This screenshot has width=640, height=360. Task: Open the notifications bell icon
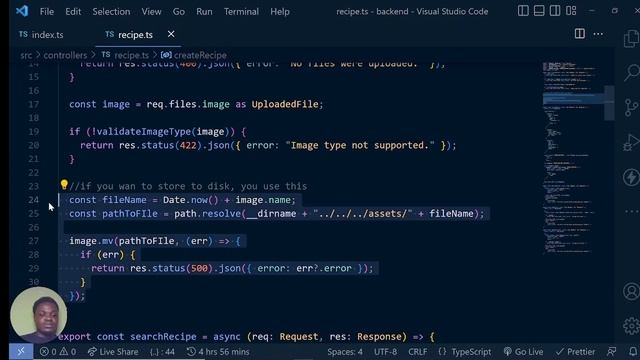click(x=633, y=351)
